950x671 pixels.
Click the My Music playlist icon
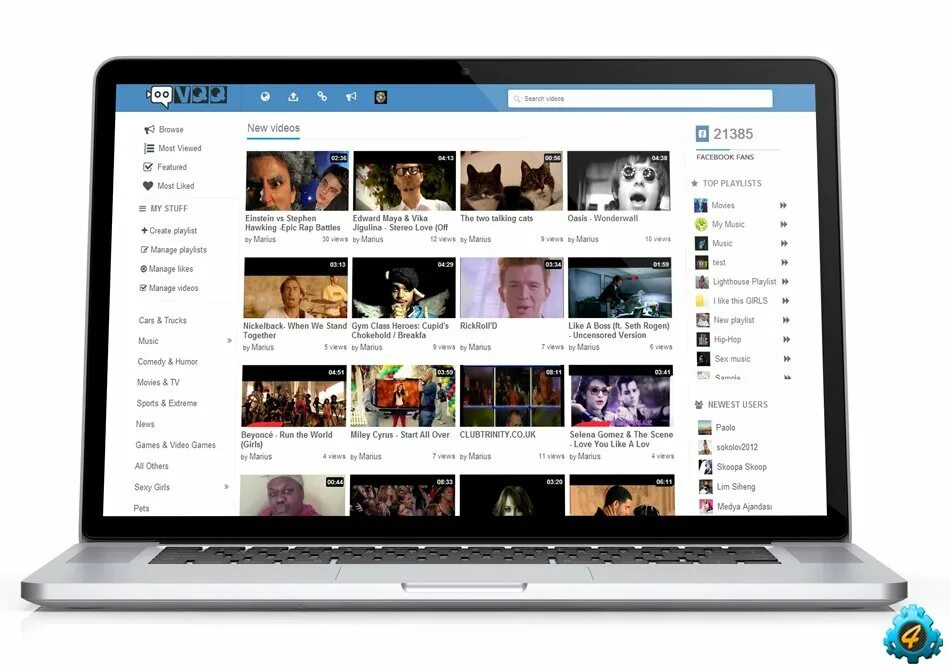(701, 224)
